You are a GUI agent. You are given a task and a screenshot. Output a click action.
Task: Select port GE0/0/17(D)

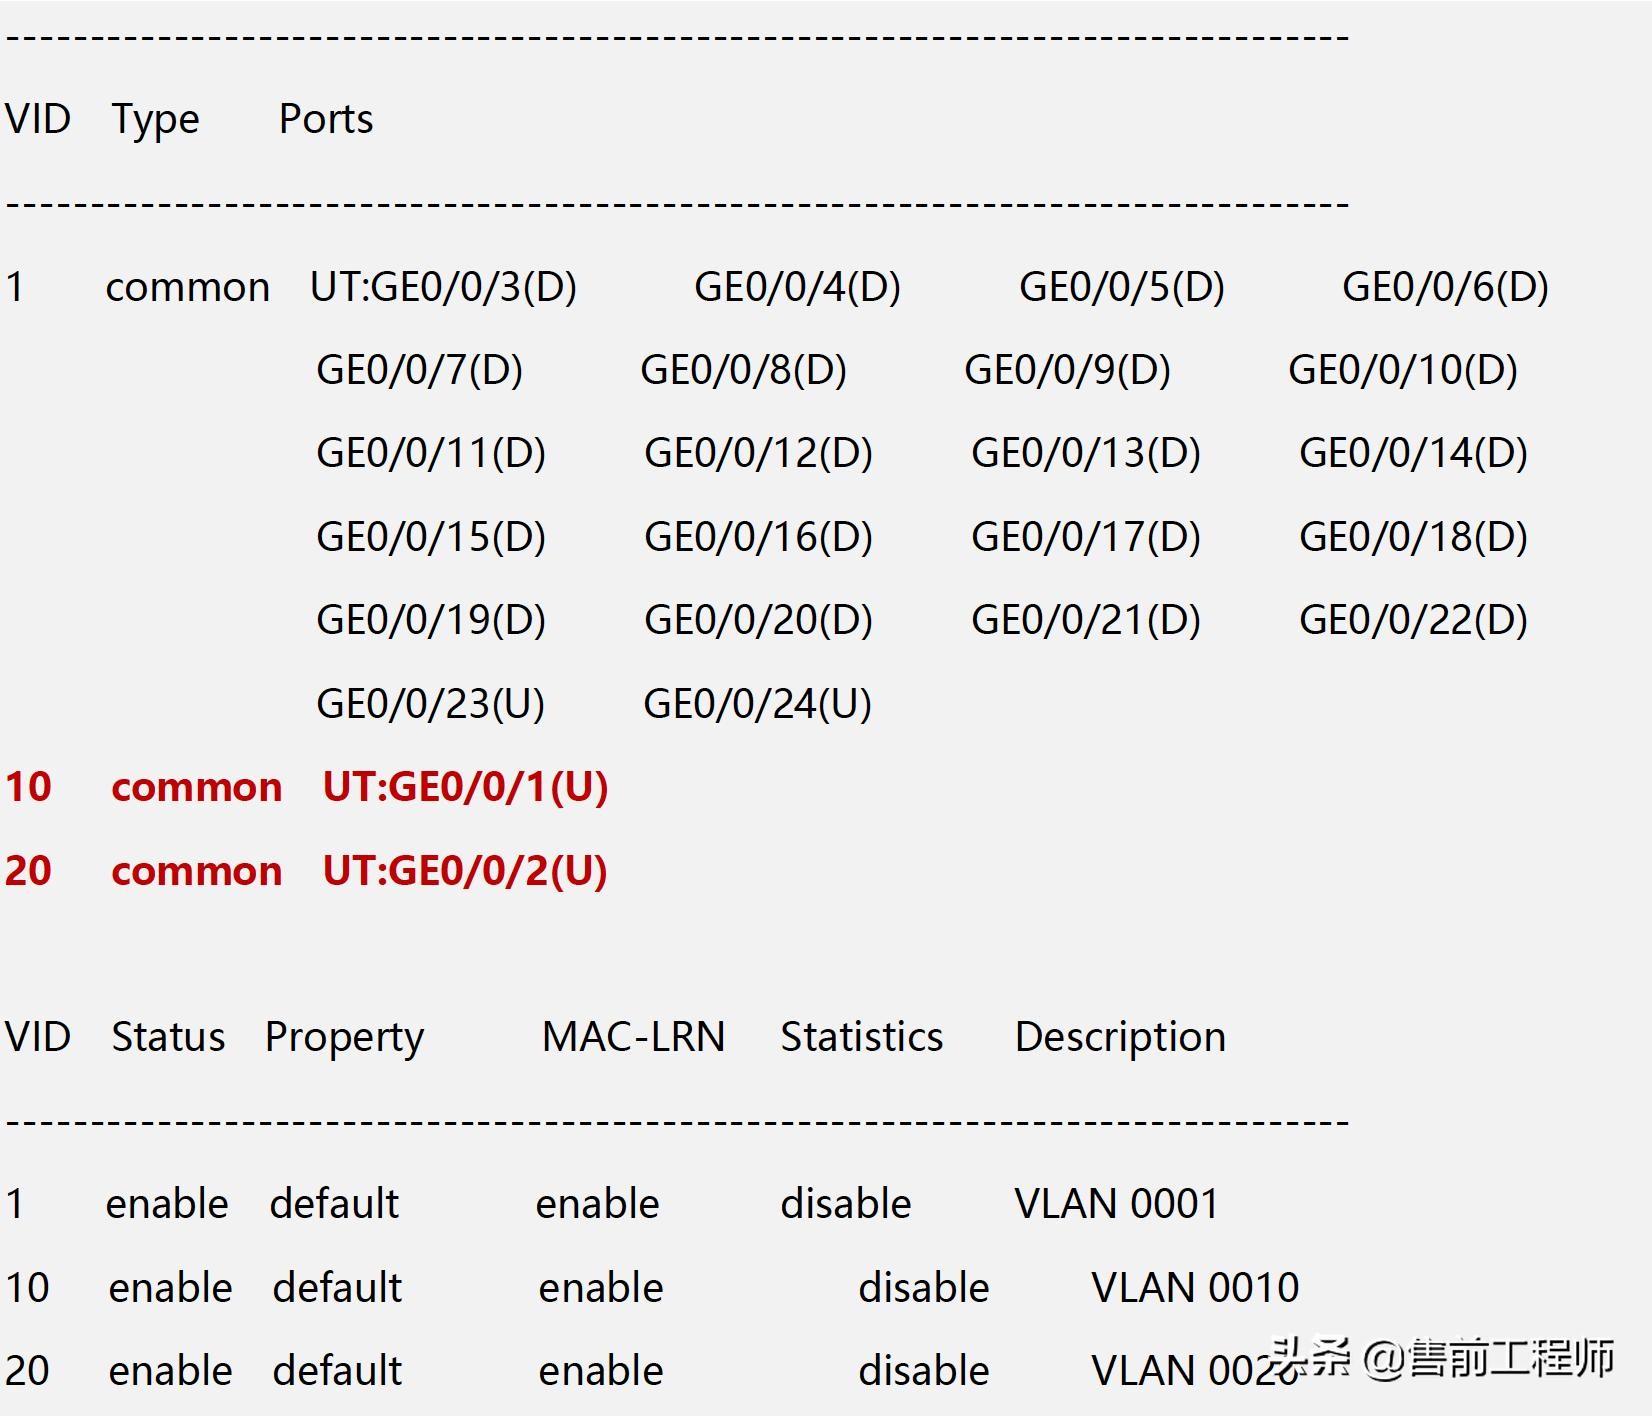tap(1085, 537)
